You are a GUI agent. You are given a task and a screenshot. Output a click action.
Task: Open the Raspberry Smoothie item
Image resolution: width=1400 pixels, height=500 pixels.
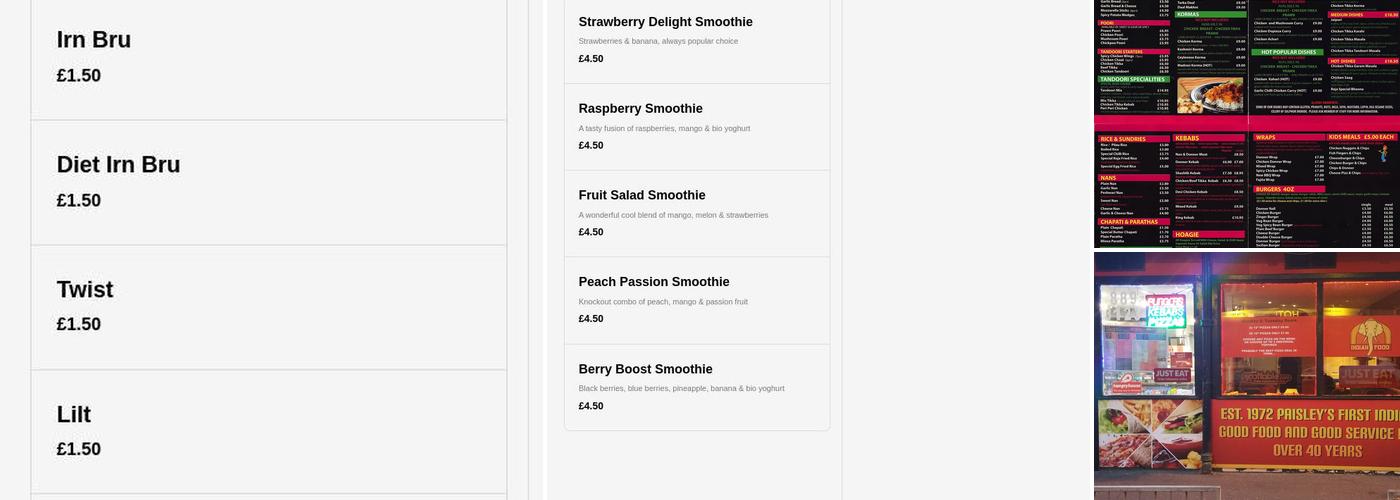(x=640, y=109)
